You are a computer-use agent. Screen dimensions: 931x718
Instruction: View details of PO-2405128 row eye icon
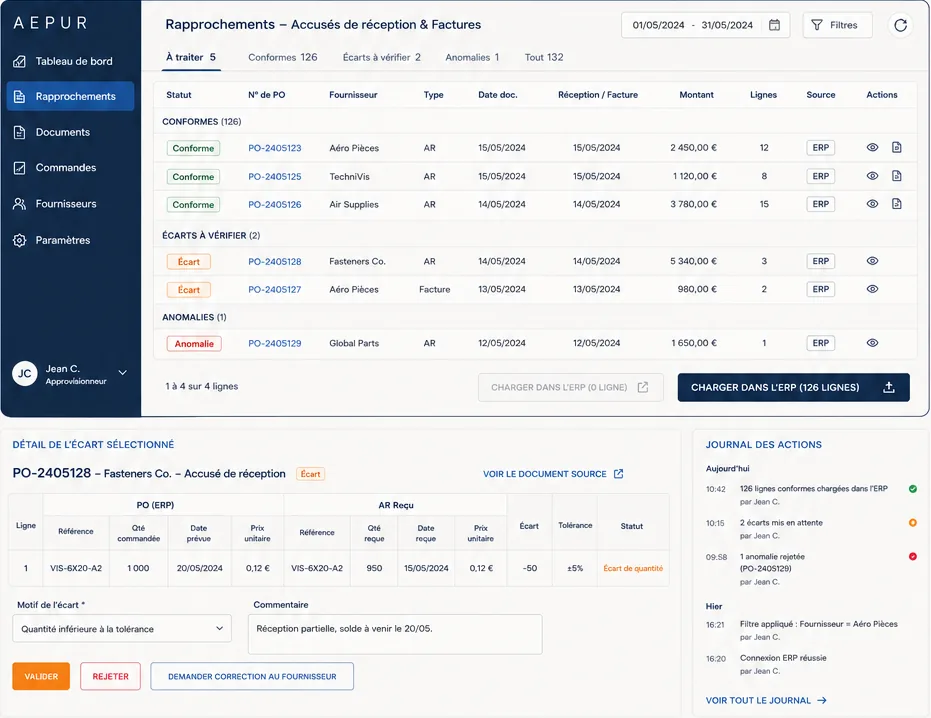[x=872, y=261]
